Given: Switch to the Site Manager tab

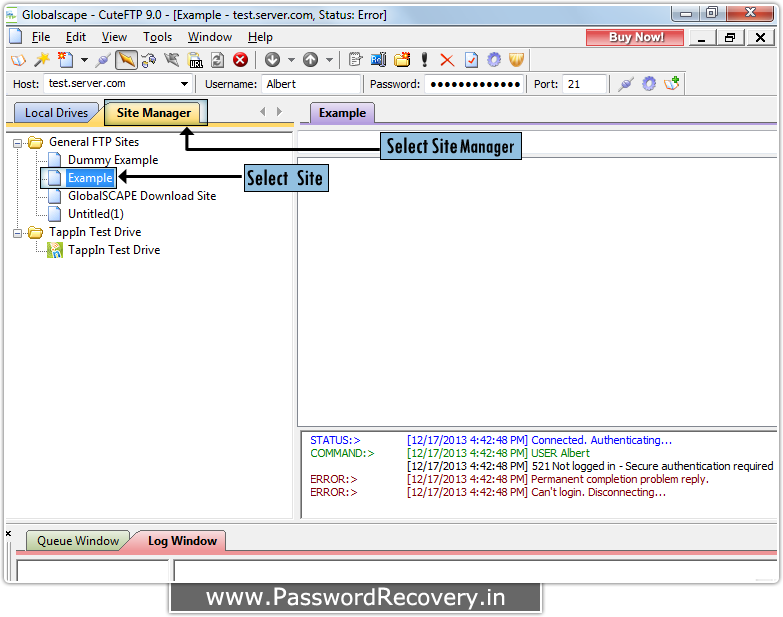Looking at the screenshot, I should 153,113.
